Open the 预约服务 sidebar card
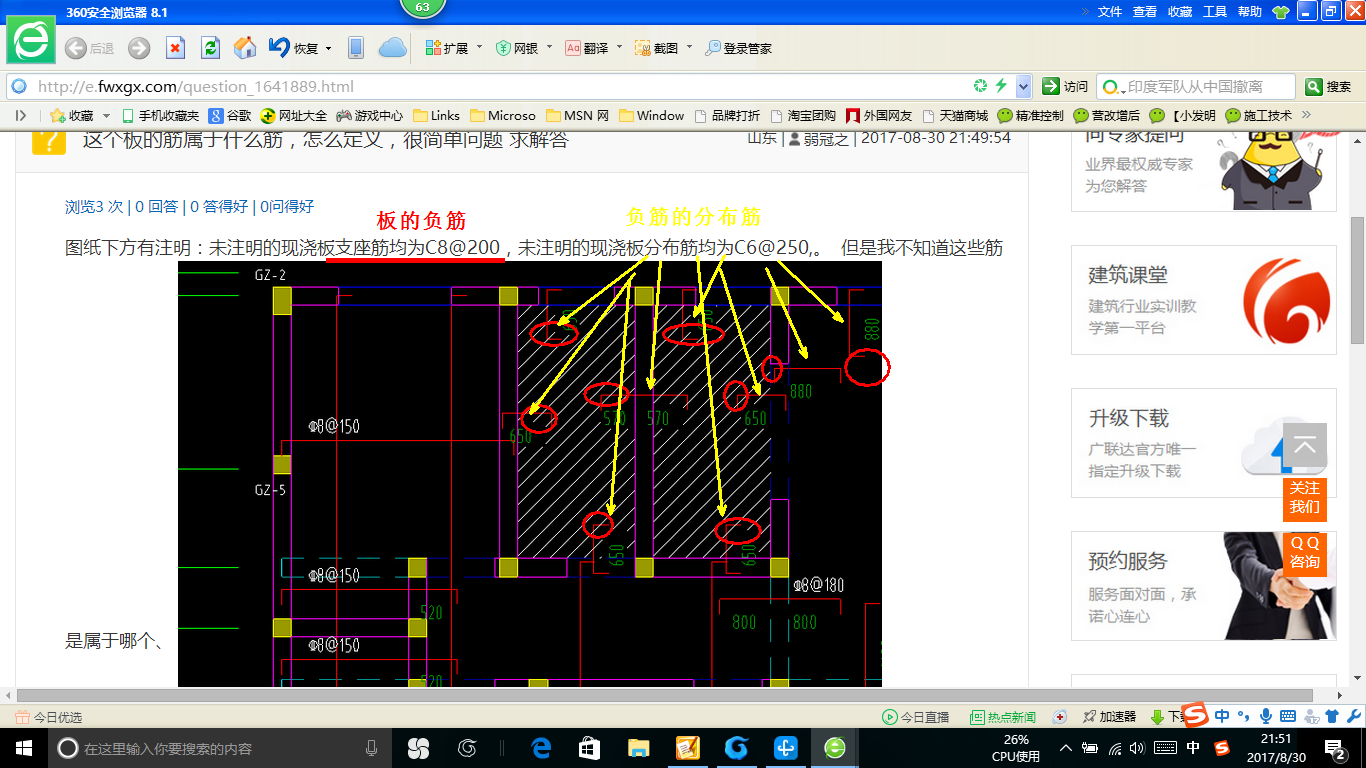This screenshot has height=768, width=1366. tap(1204, 586)
